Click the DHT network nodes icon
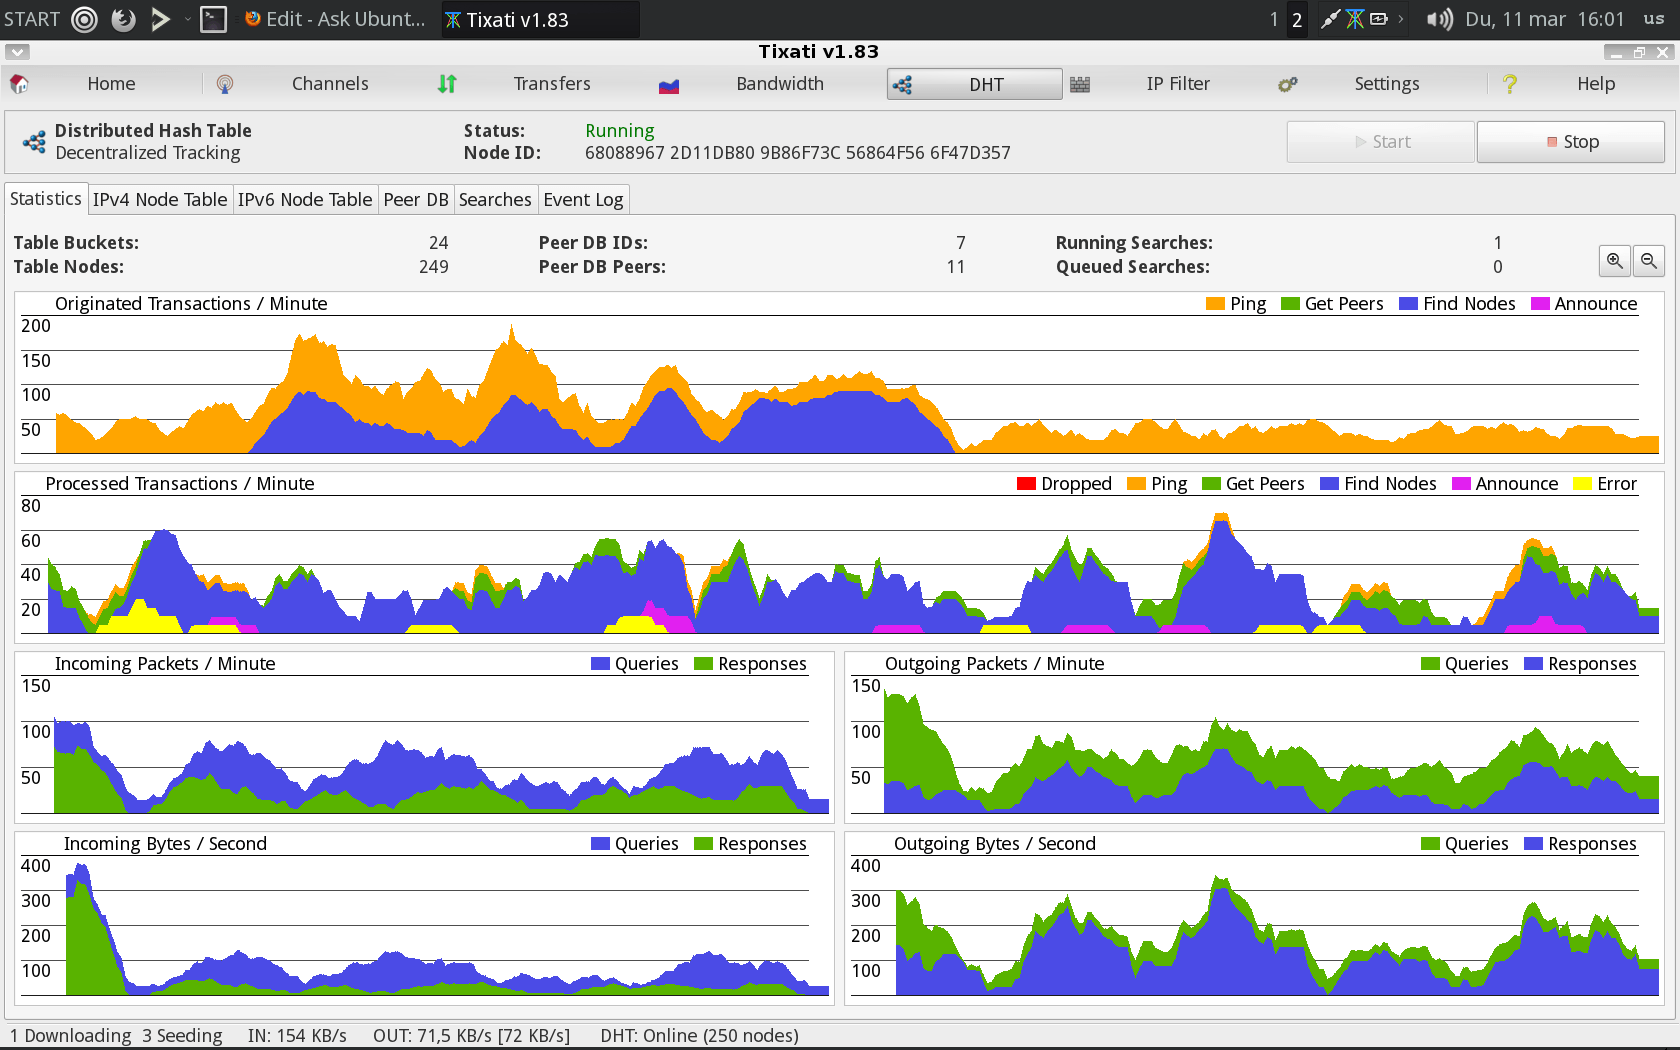Image resolution: width=1680 pixels, height=1050 pixels. point(902,85)
